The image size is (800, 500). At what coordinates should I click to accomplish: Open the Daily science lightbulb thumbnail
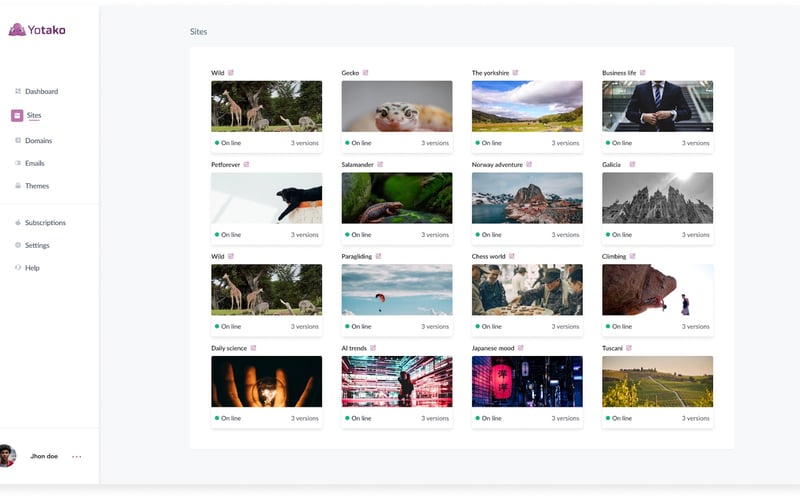click(x=266, y=382)
